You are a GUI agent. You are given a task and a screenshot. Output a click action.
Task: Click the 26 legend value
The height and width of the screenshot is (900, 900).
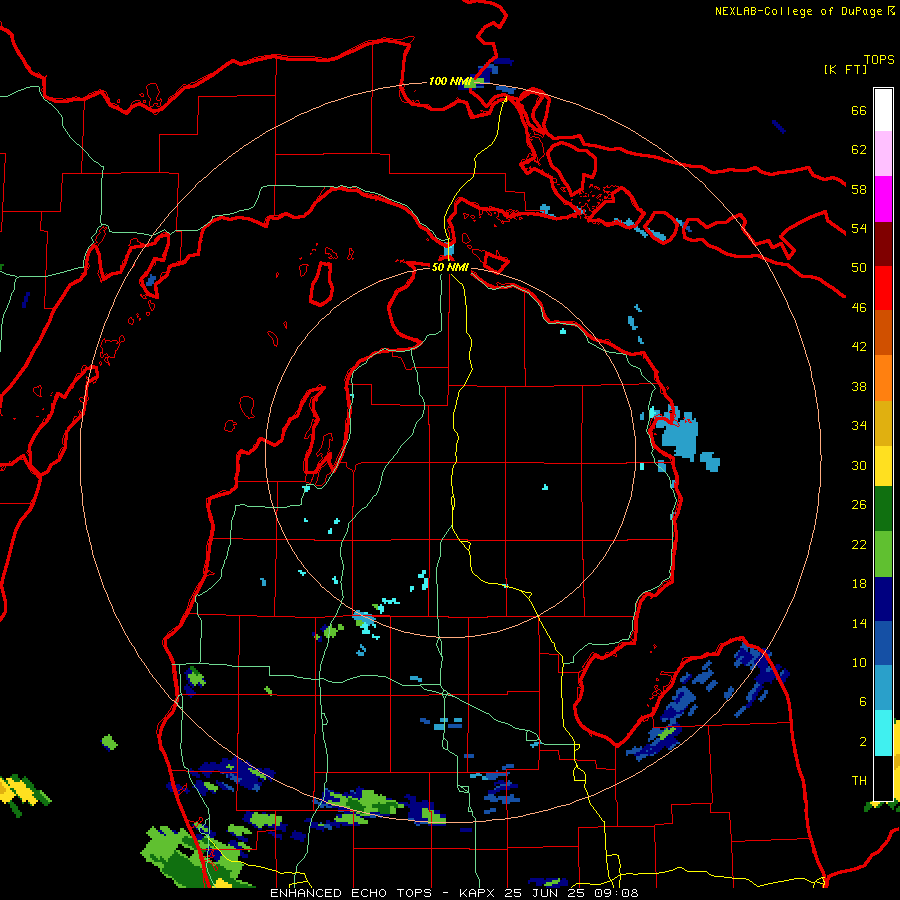point(859,505)
